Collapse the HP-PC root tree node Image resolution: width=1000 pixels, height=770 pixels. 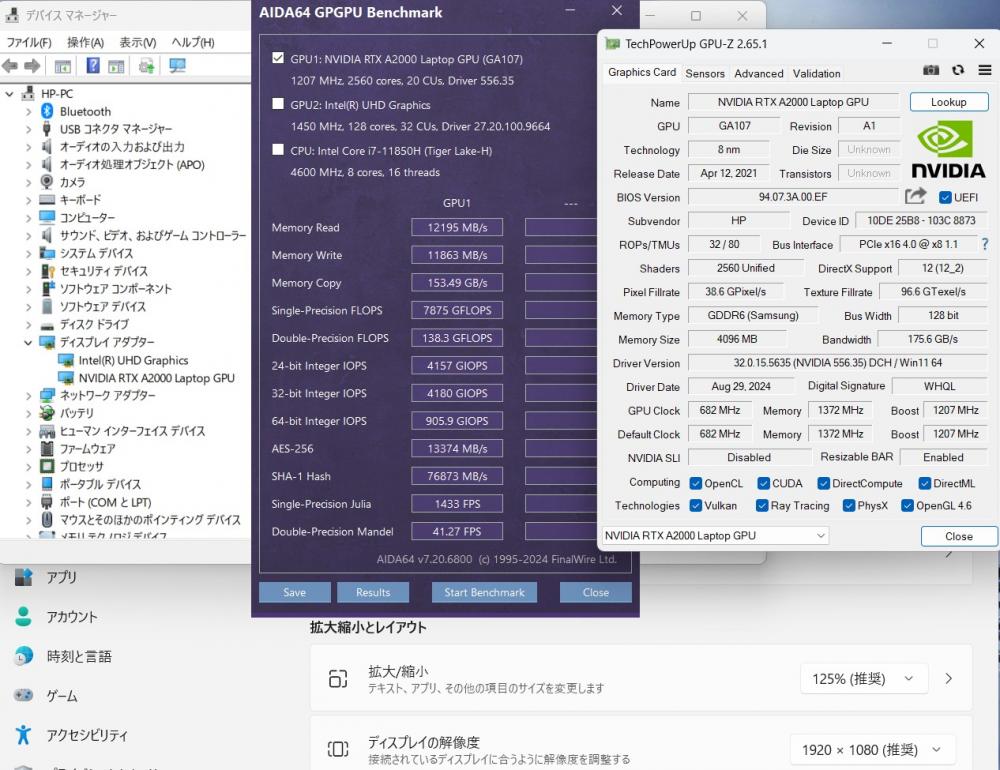coord(10,94)
